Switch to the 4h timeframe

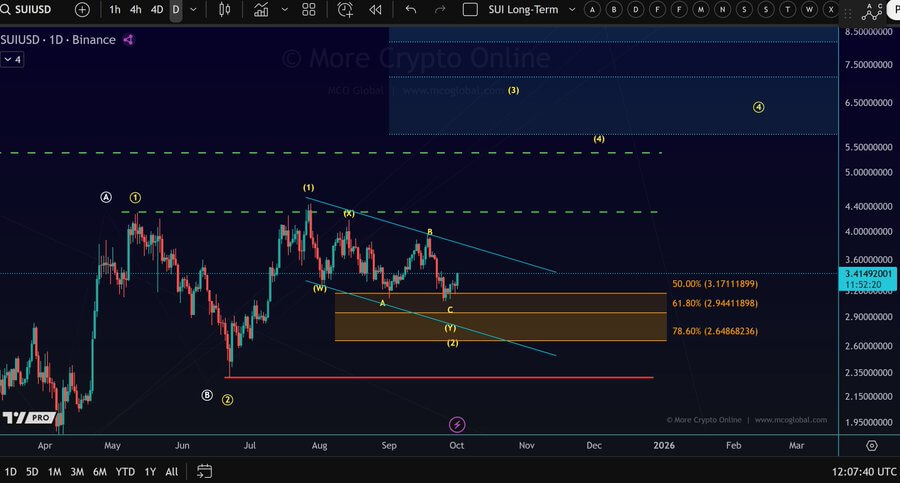(135, 9)
